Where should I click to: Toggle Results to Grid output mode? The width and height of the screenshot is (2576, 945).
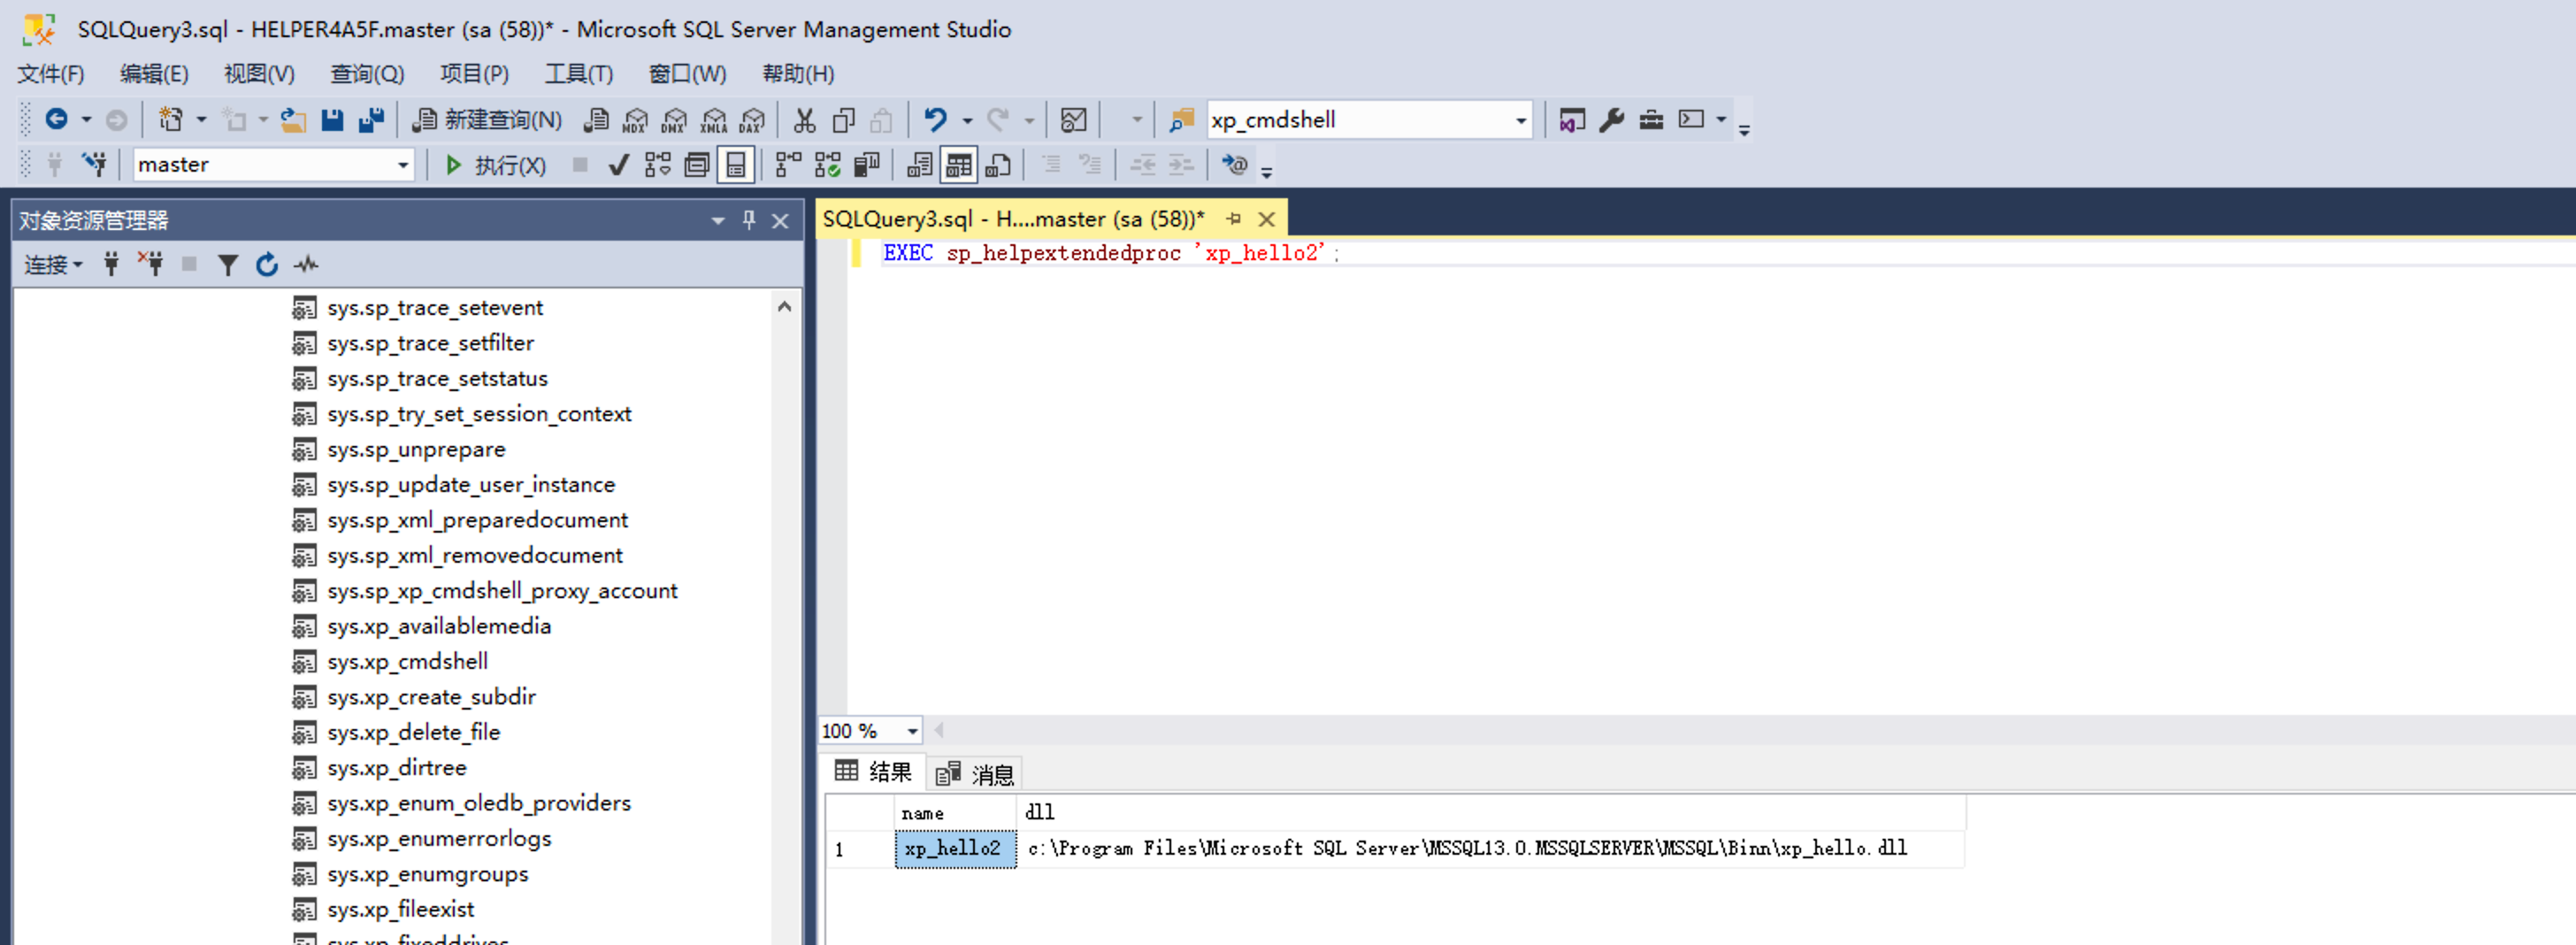tap(958, 165)
